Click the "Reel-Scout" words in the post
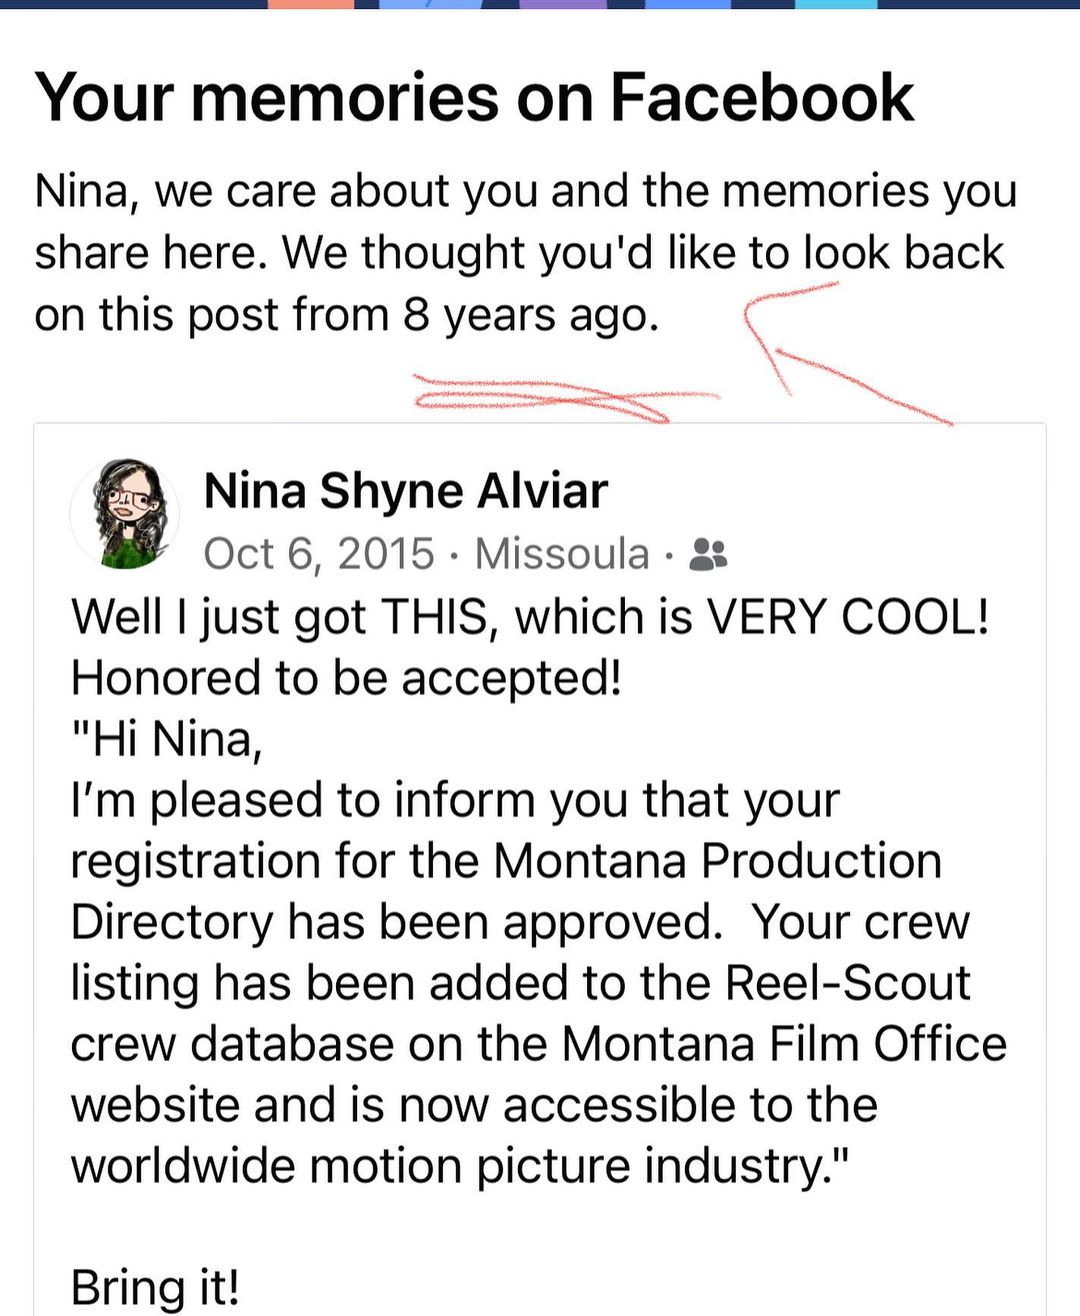 [x=847, y=983]
